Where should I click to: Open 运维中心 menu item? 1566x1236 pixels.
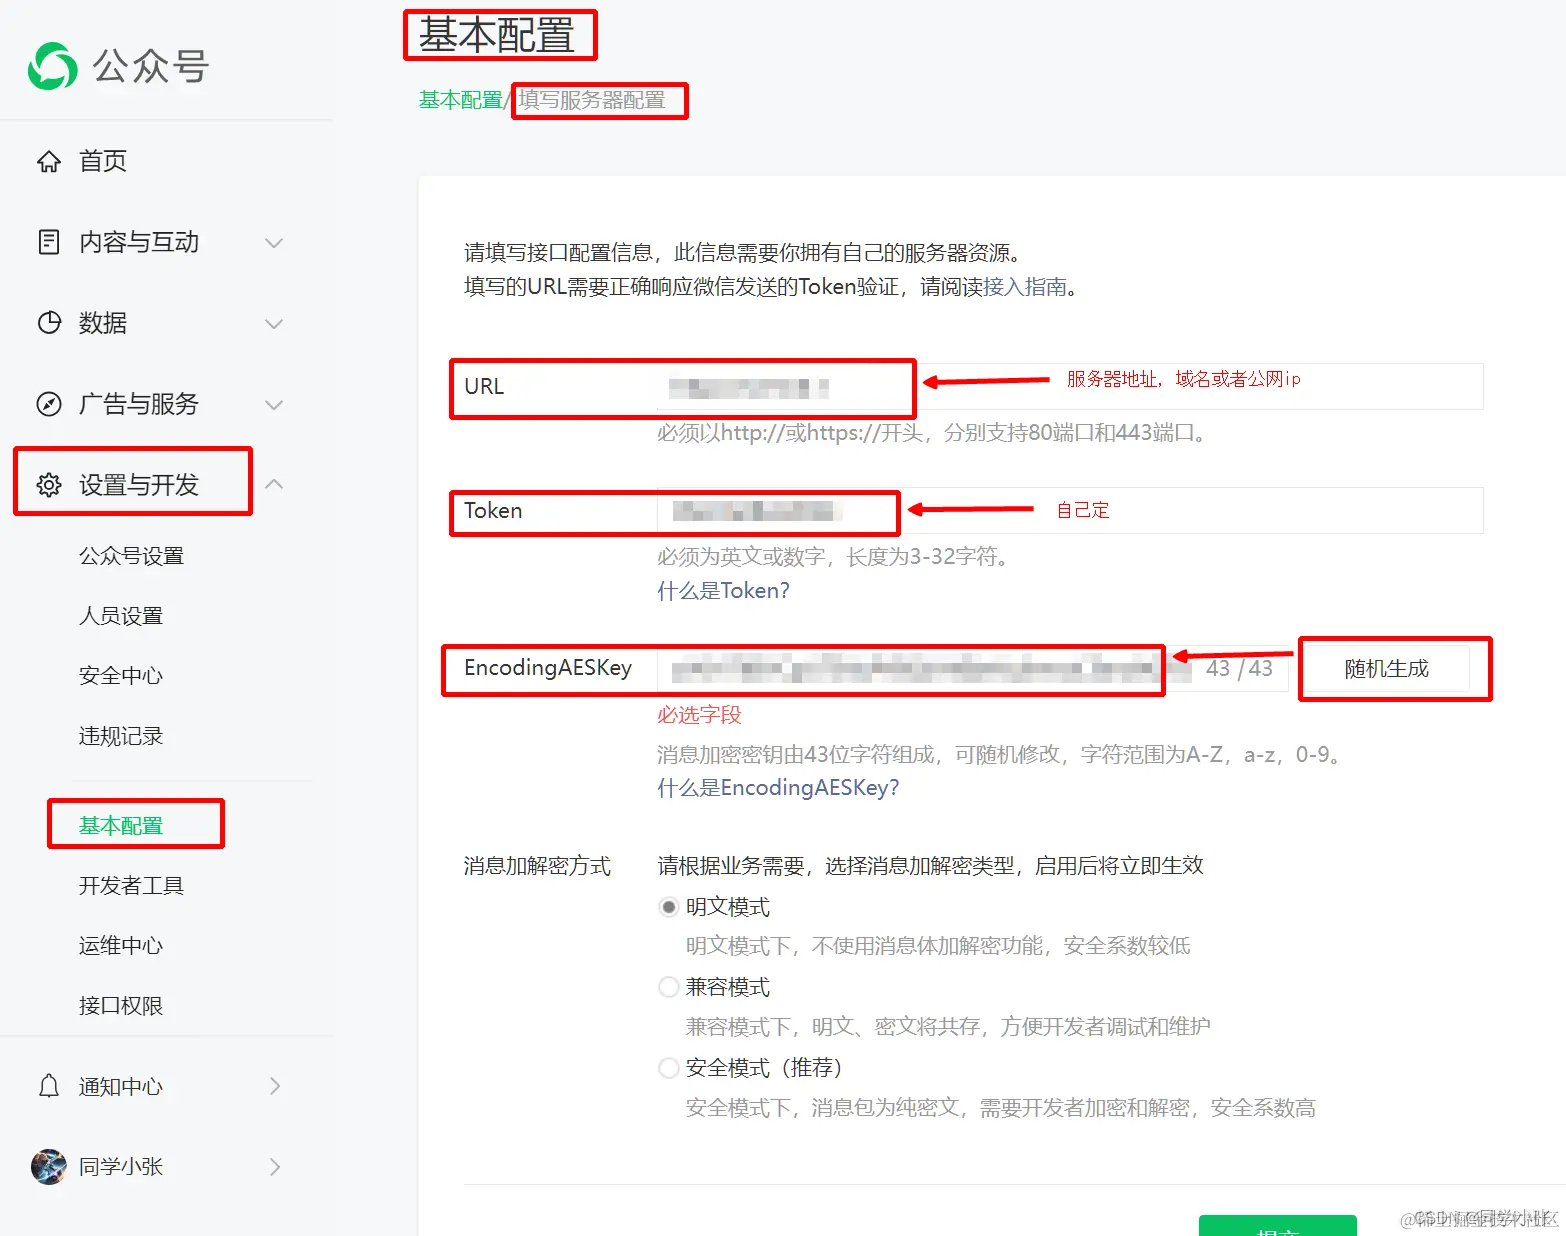(121, 946)
